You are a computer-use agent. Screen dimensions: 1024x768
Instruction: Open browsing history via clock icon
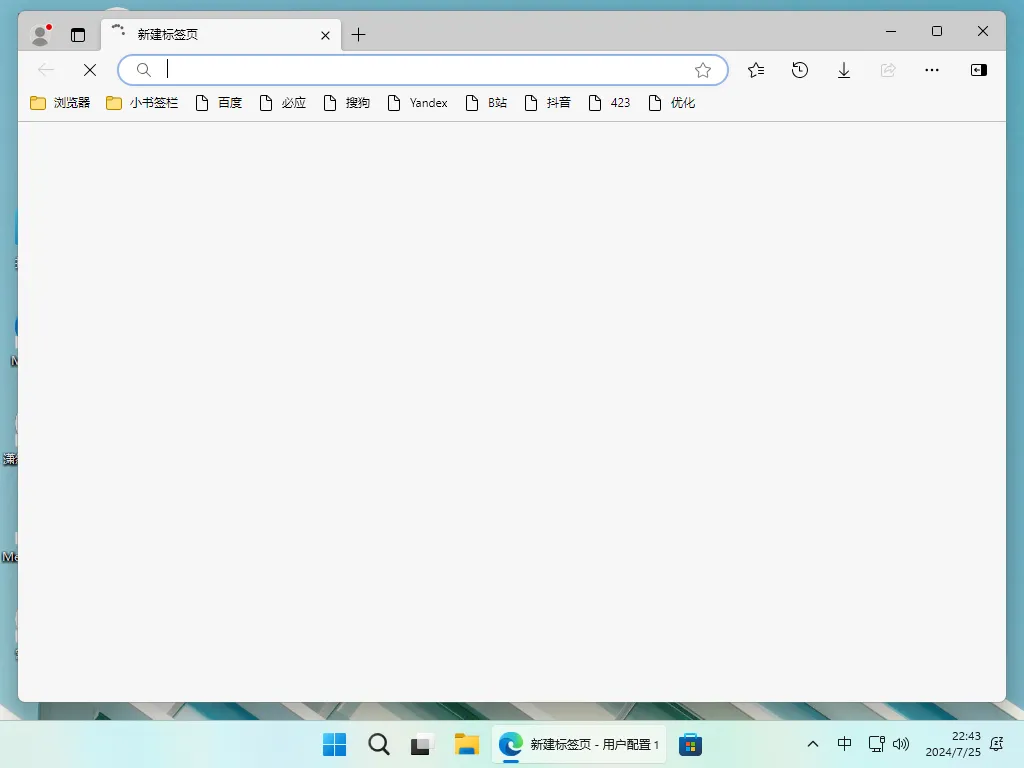[799, 70]
